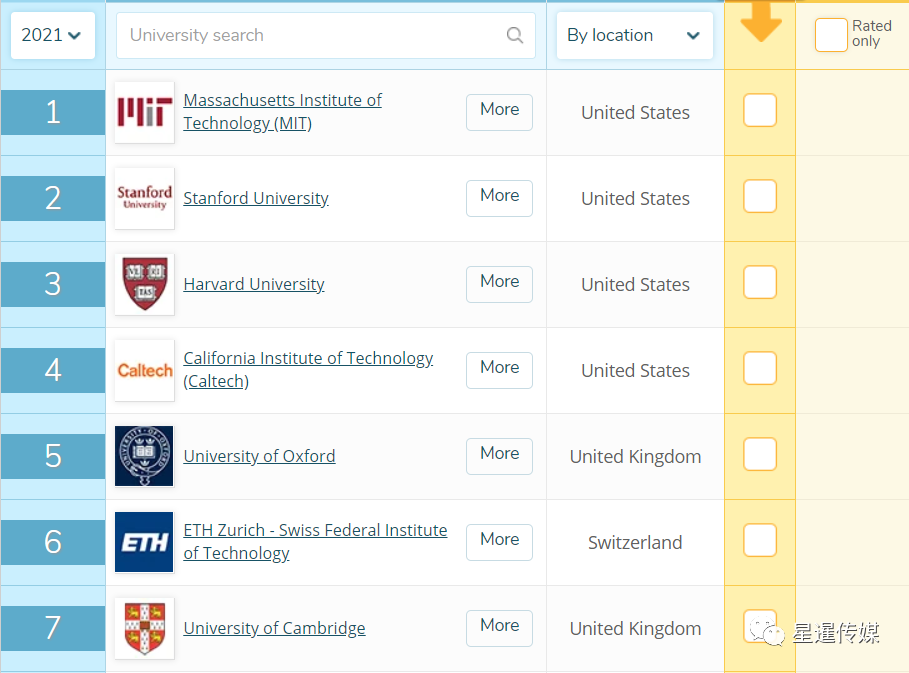This screenshot has width=909, height=673.
Task: Click the Caltech logo icon
Action: tap(144, 370)
